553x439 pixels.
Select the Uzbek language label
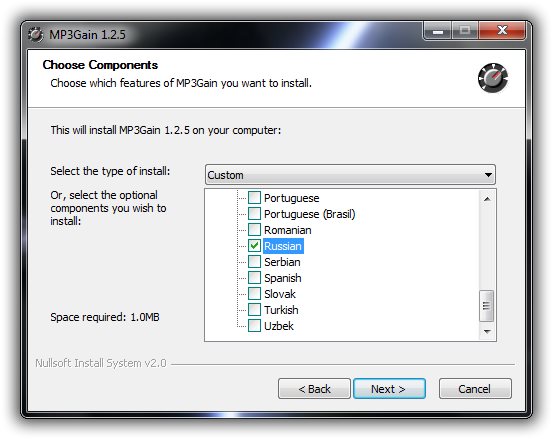279,326
